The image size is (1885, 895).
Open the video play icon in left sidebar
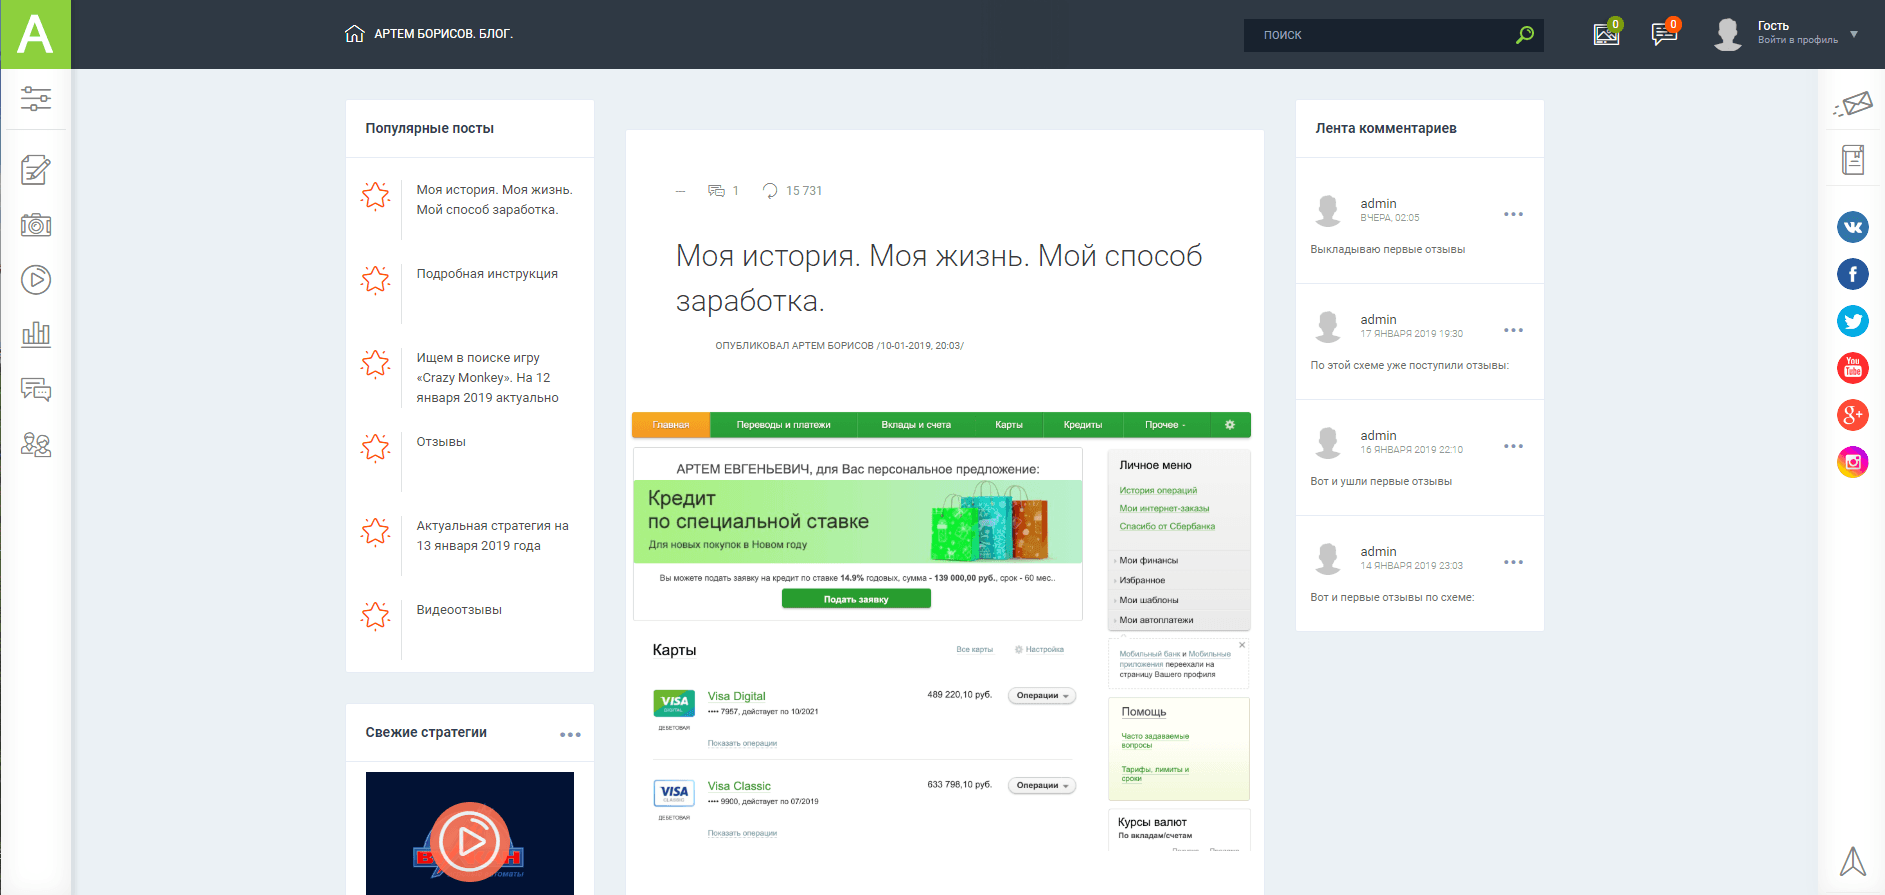(36, 280)
